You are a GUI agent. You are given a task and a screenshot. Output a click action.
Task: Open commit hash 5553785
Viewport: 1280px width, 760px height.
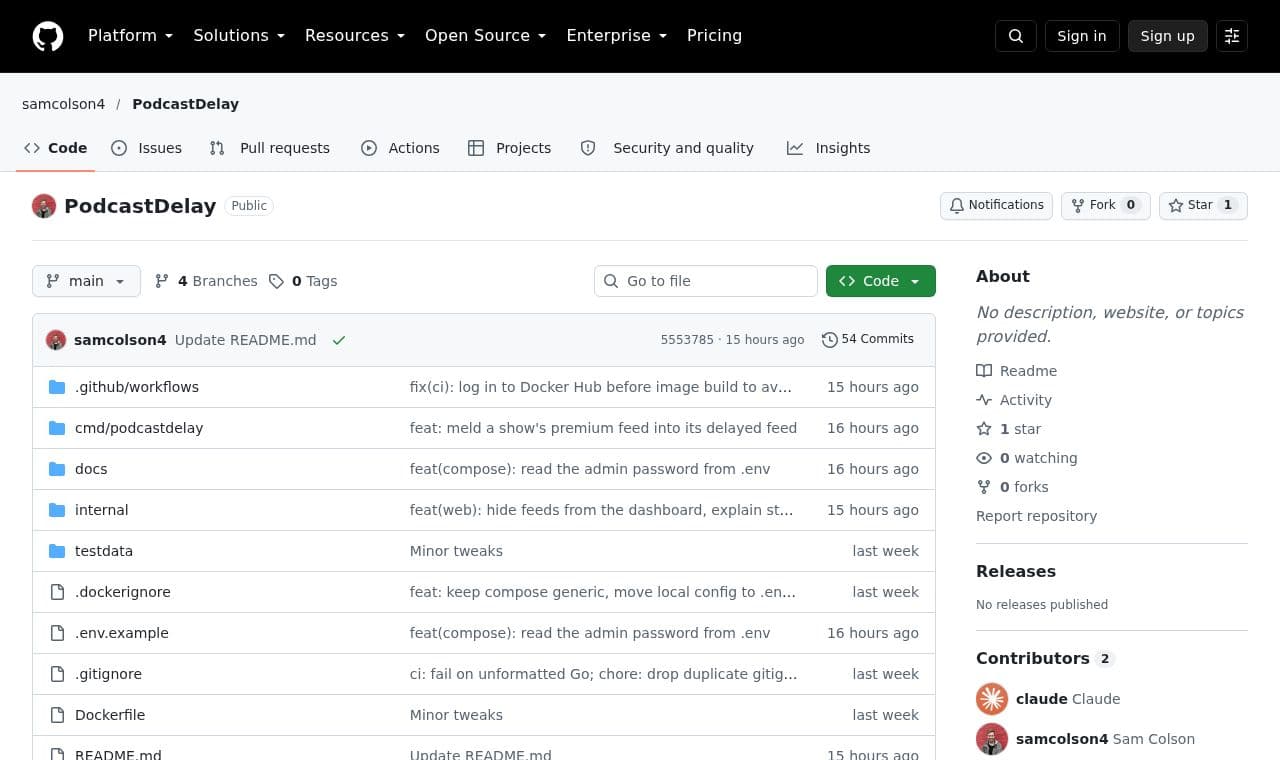pyautogui.click(x=687, y=340)
